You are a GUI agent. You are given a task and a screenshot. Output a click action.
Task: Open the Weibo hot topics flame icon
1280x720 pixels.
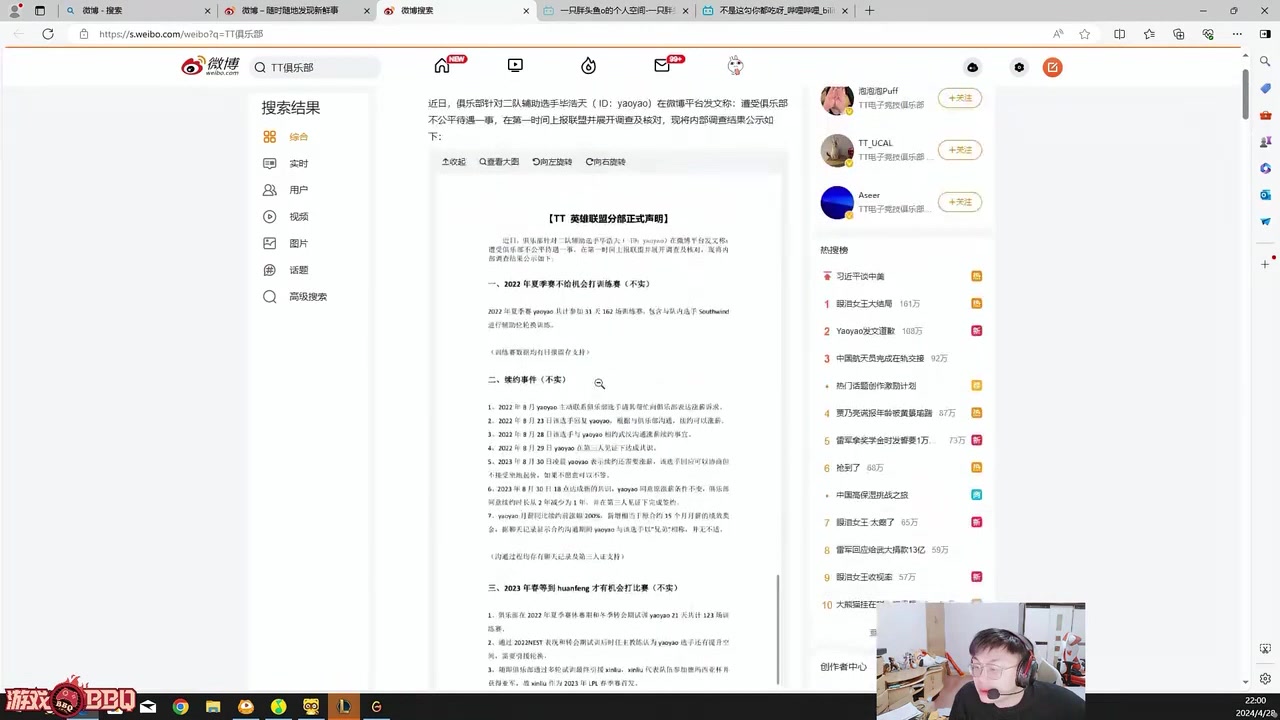tap(588, 66)
